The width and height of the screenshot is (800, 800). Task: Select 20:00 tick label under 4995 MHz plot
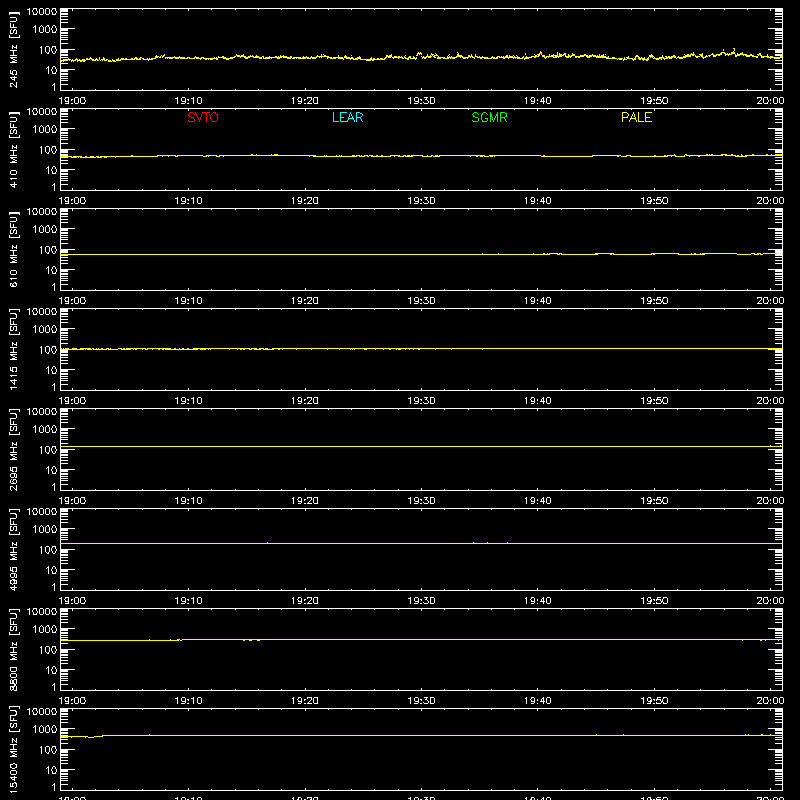point(770,601)
